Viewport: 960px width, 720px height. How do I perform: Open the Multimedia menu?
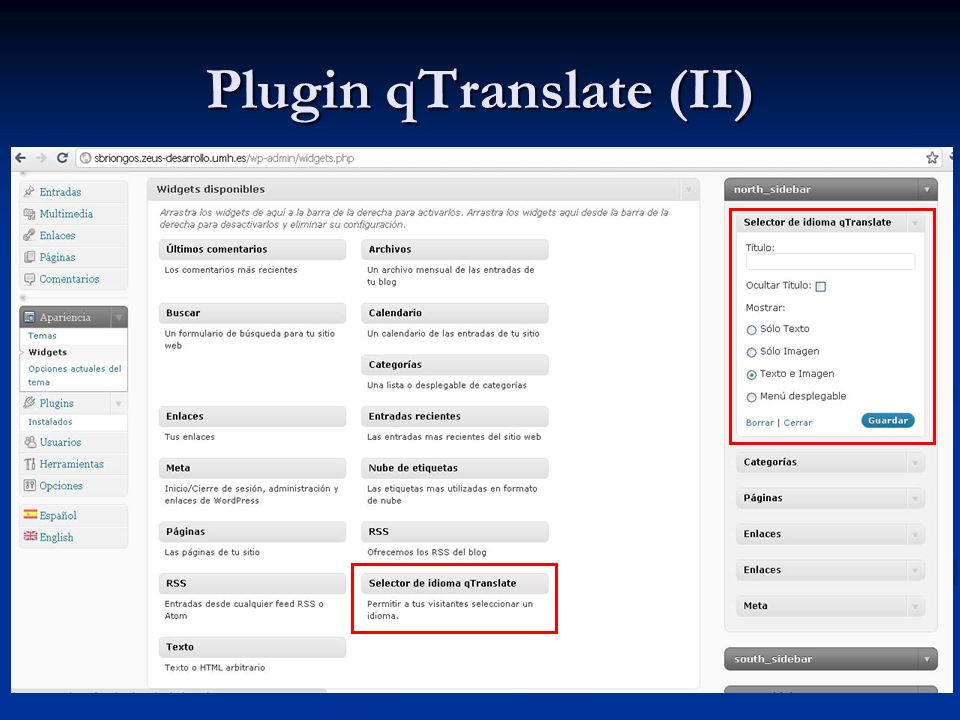66,214
